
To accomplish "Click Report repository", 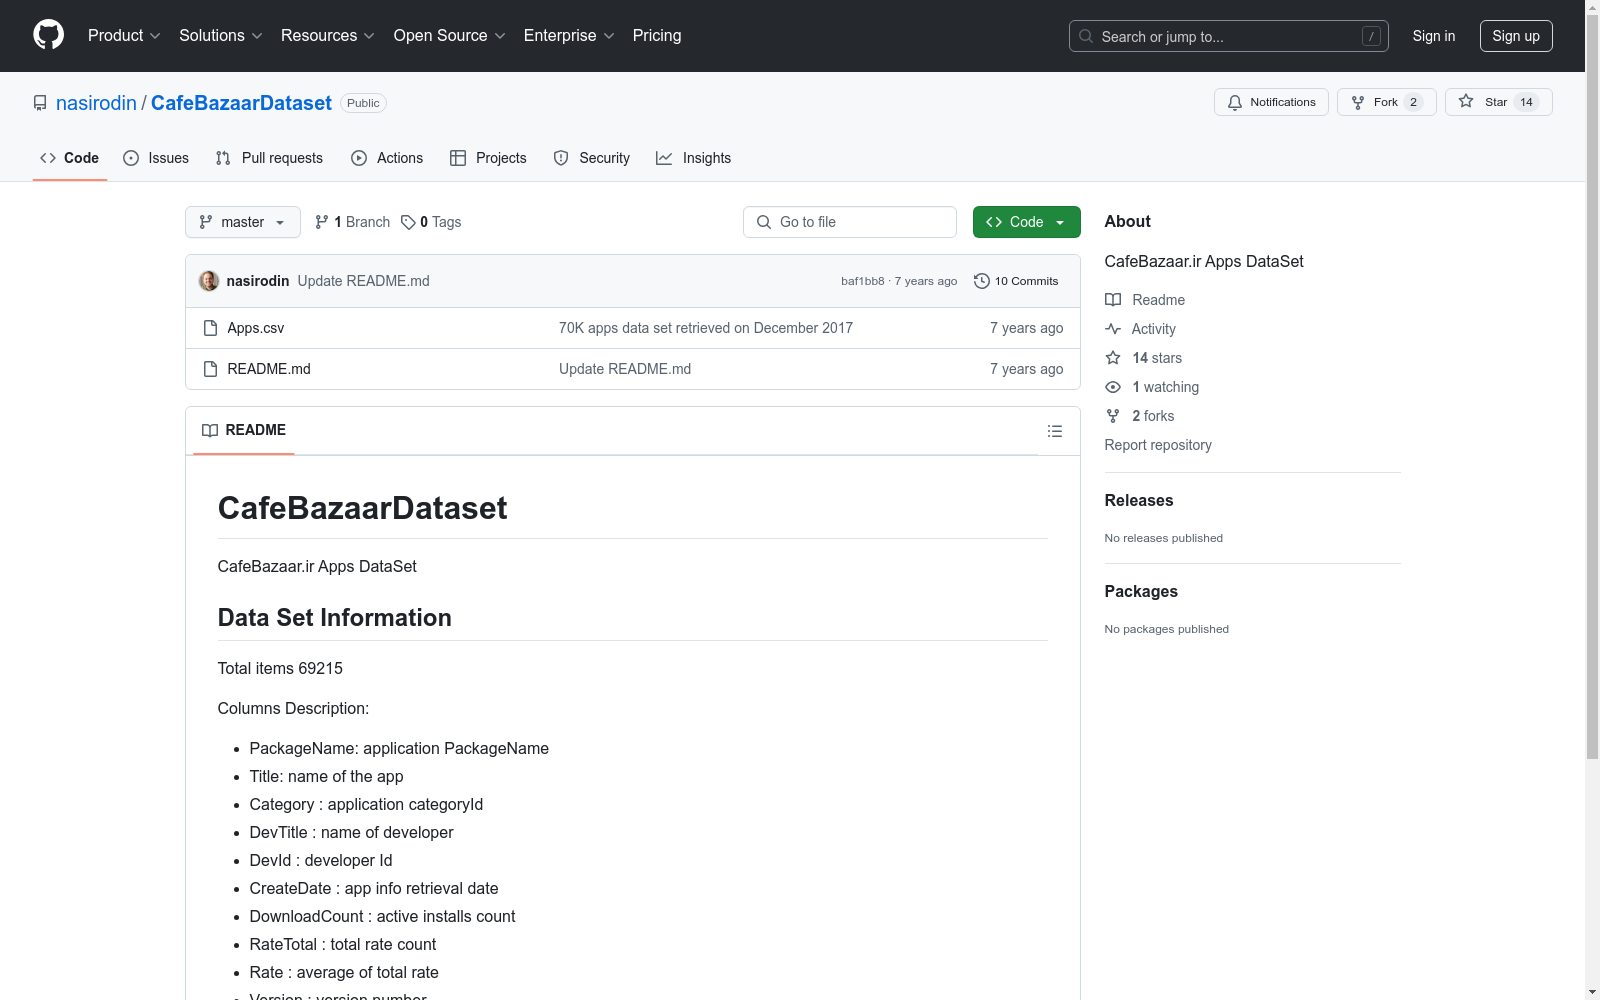I will (1158, 445).
